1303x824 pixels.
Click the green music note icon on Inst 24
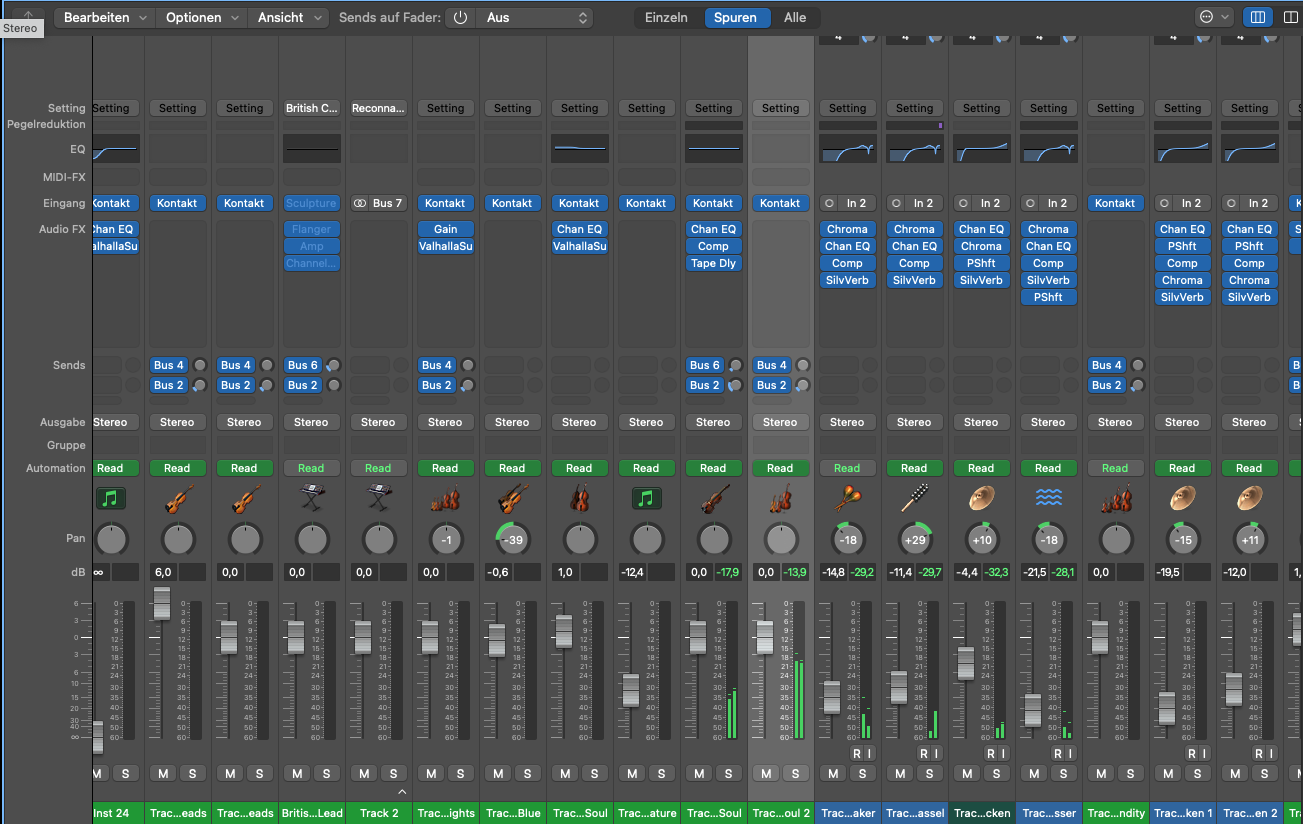point(110,498)
